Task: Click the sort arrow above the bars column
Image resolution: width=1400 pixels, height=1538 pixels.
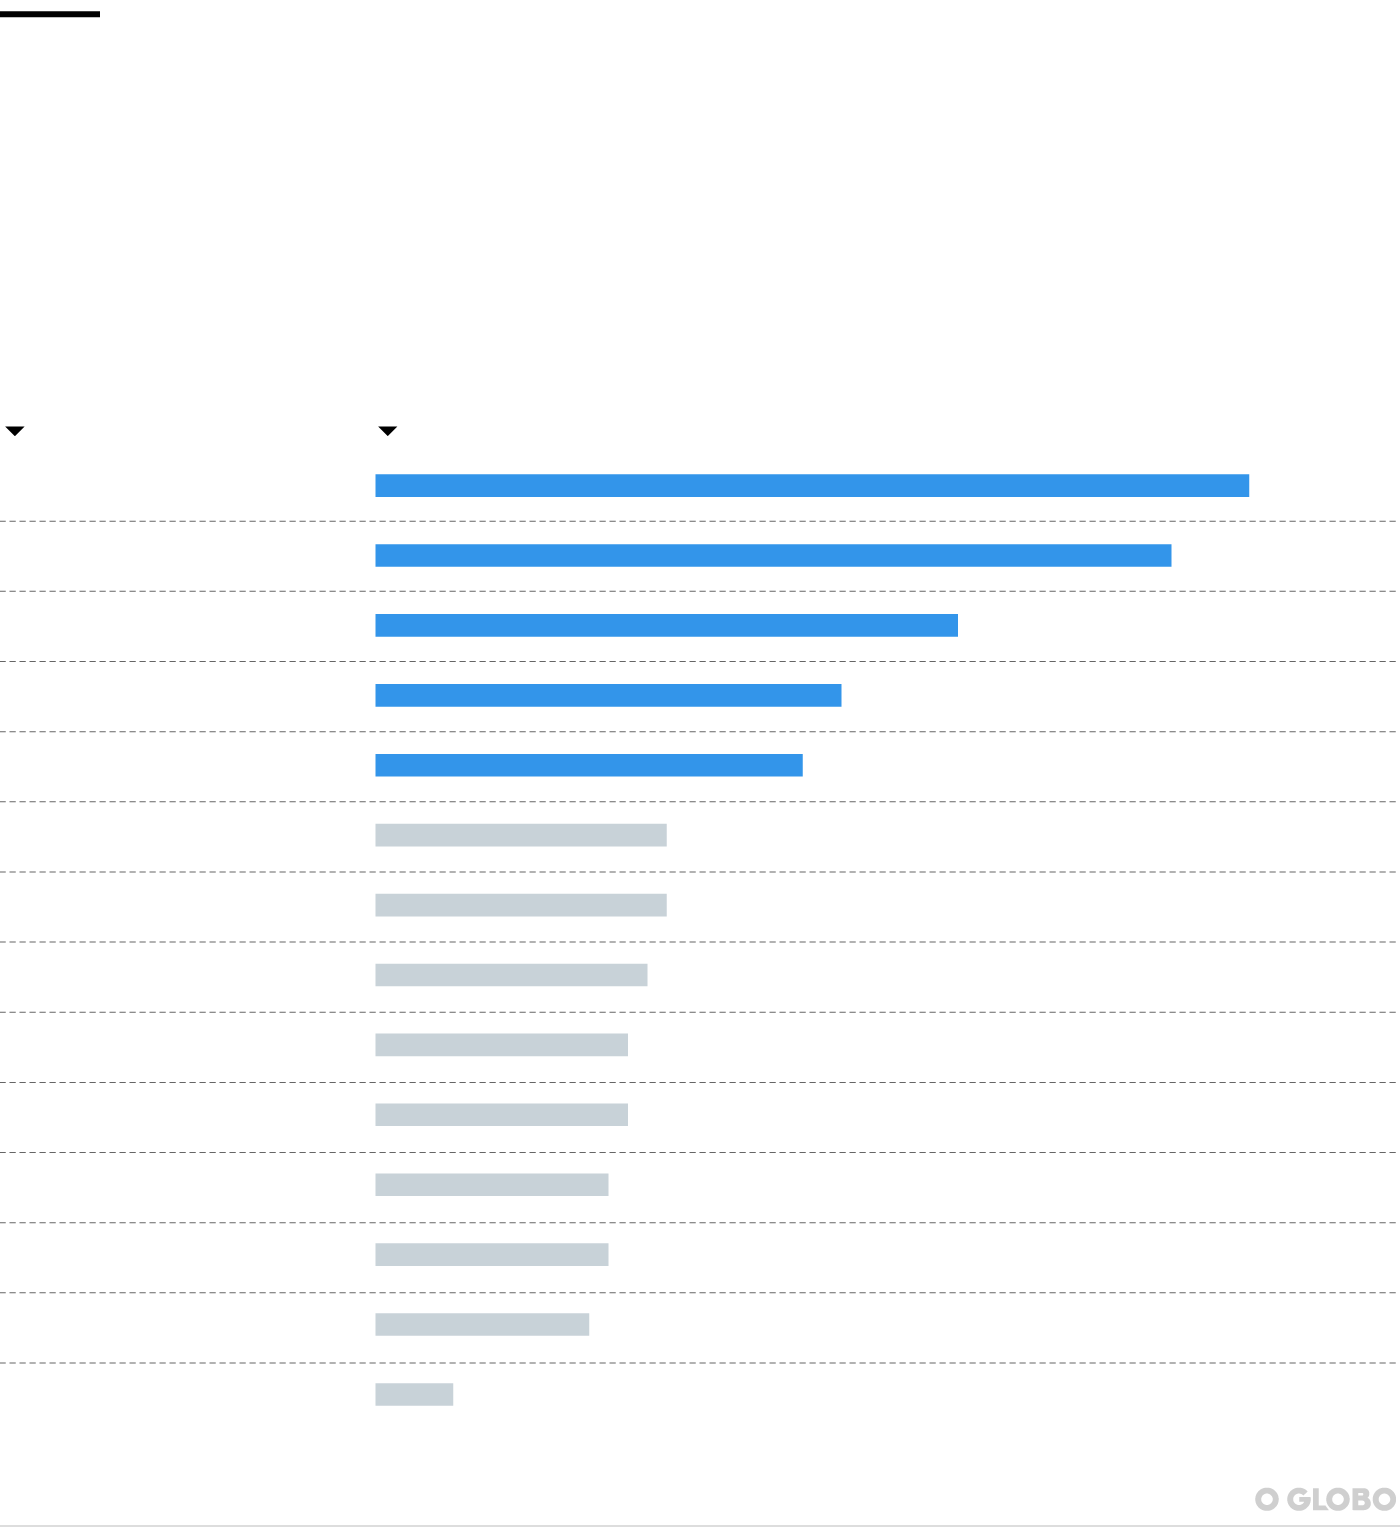Action: tap(388, 431)
